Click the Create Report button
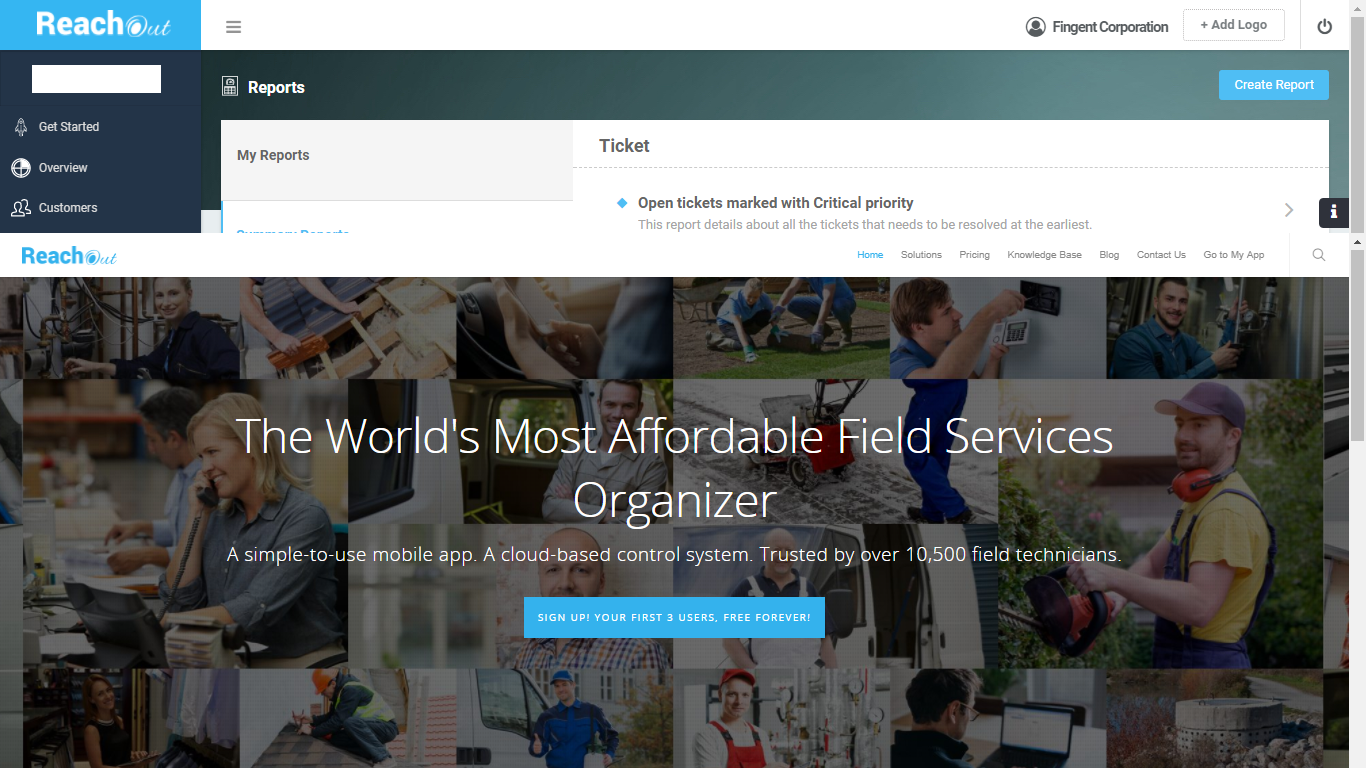 pyautogui.click(x=1274, y=85)
